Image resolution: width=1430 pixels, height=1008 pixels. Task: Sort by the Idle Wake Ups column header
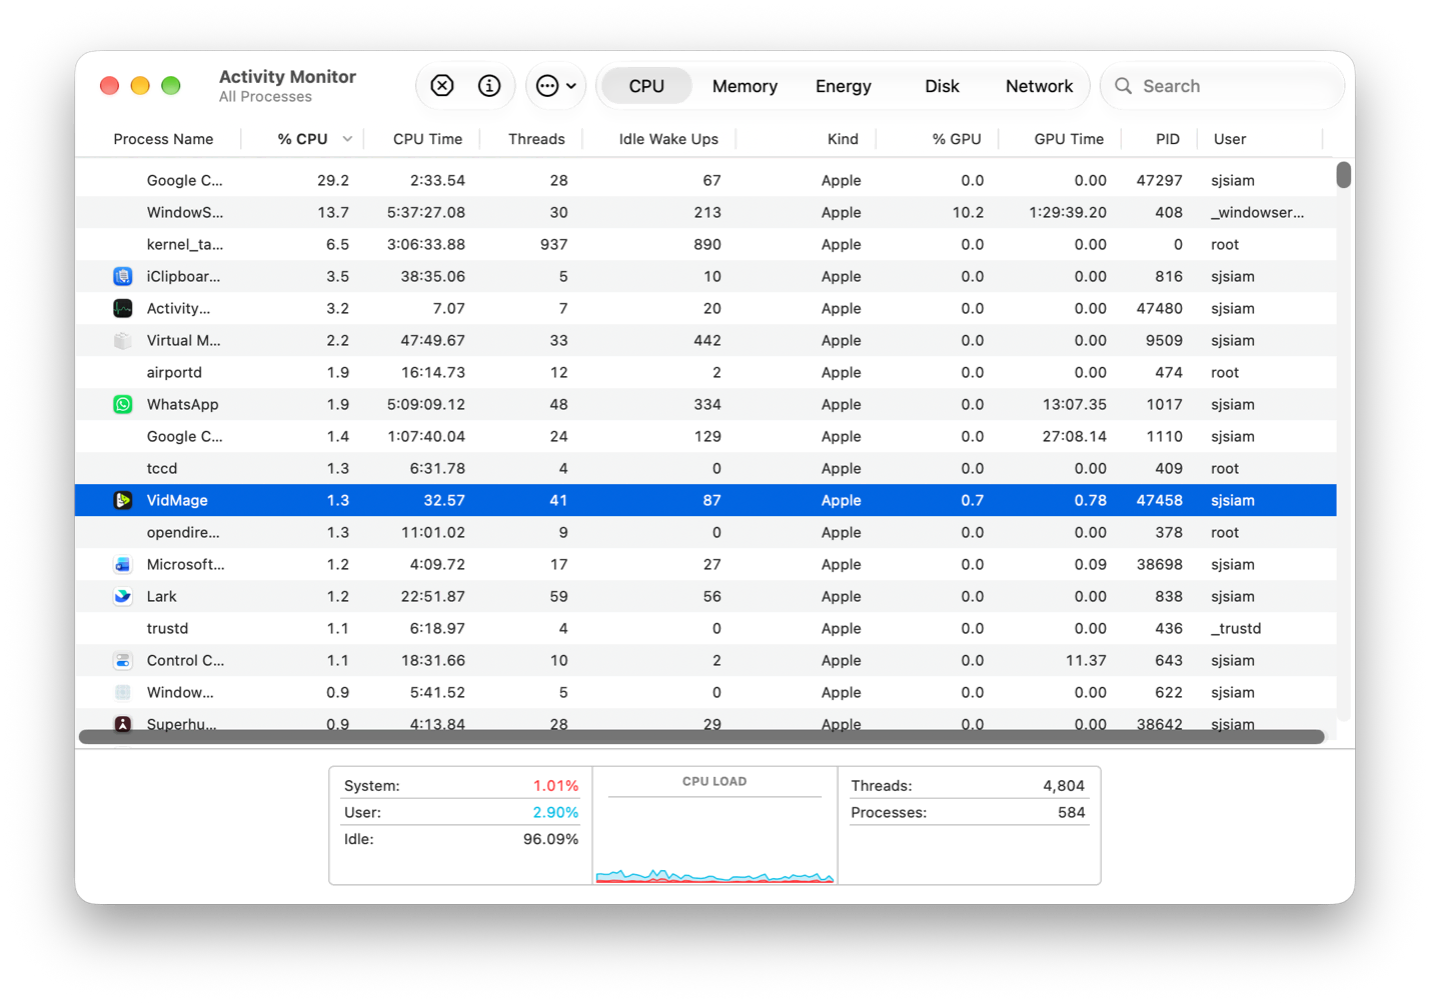click(x=668, y=139)
